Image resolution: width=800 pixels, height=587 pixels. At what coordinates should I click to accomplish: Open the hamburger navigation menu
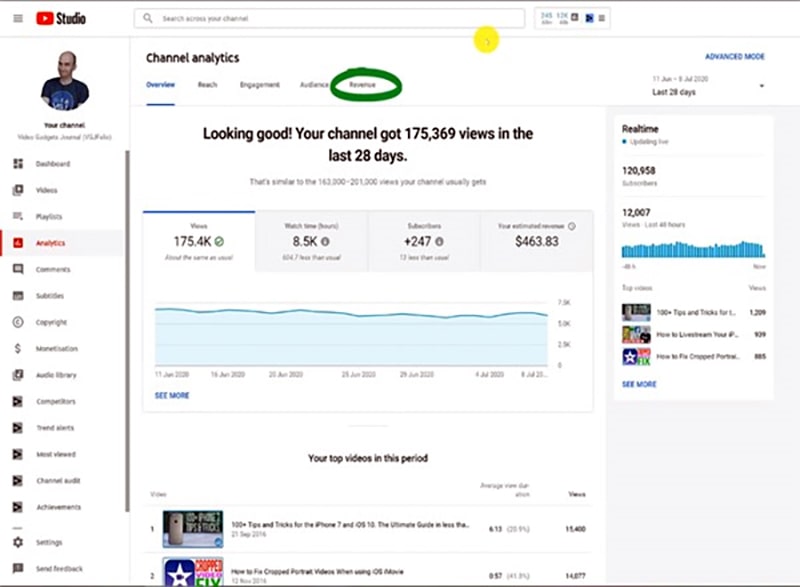pos(18,18)
